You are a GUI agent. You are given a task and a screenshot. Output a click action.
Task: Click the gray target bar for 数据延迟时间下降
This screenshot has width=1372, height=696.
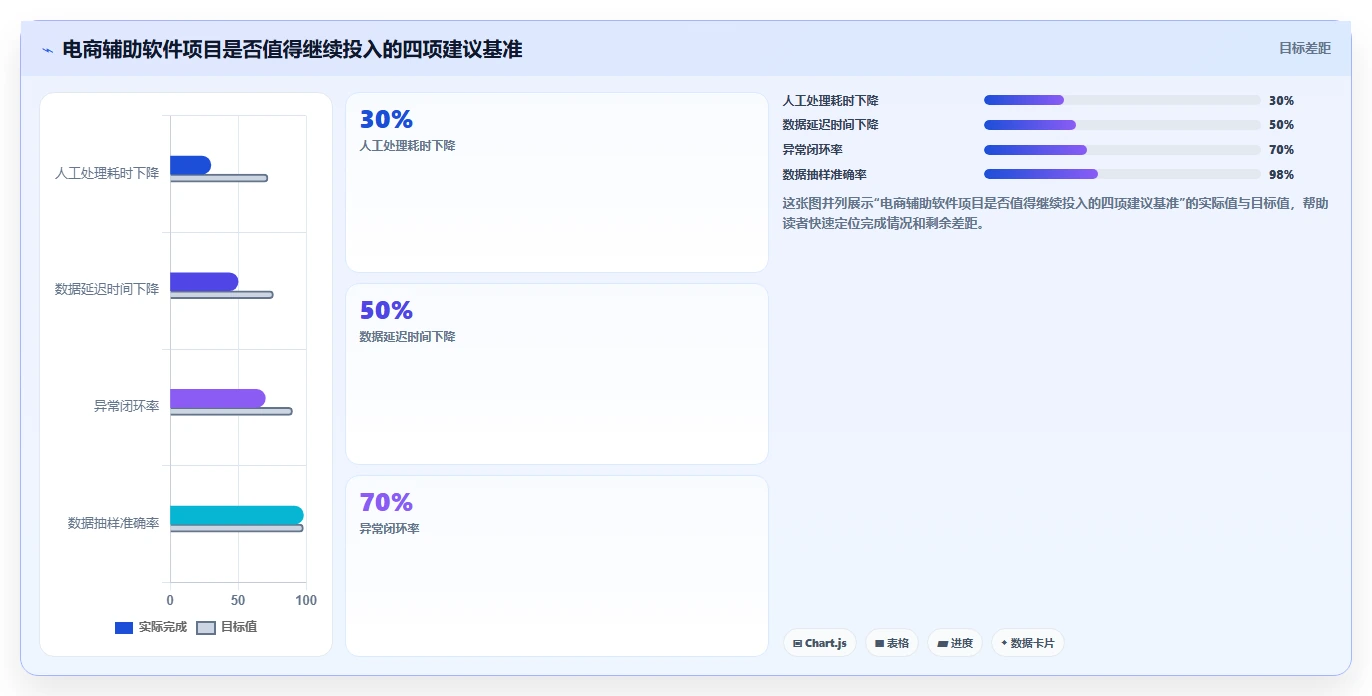coord(221,295)
